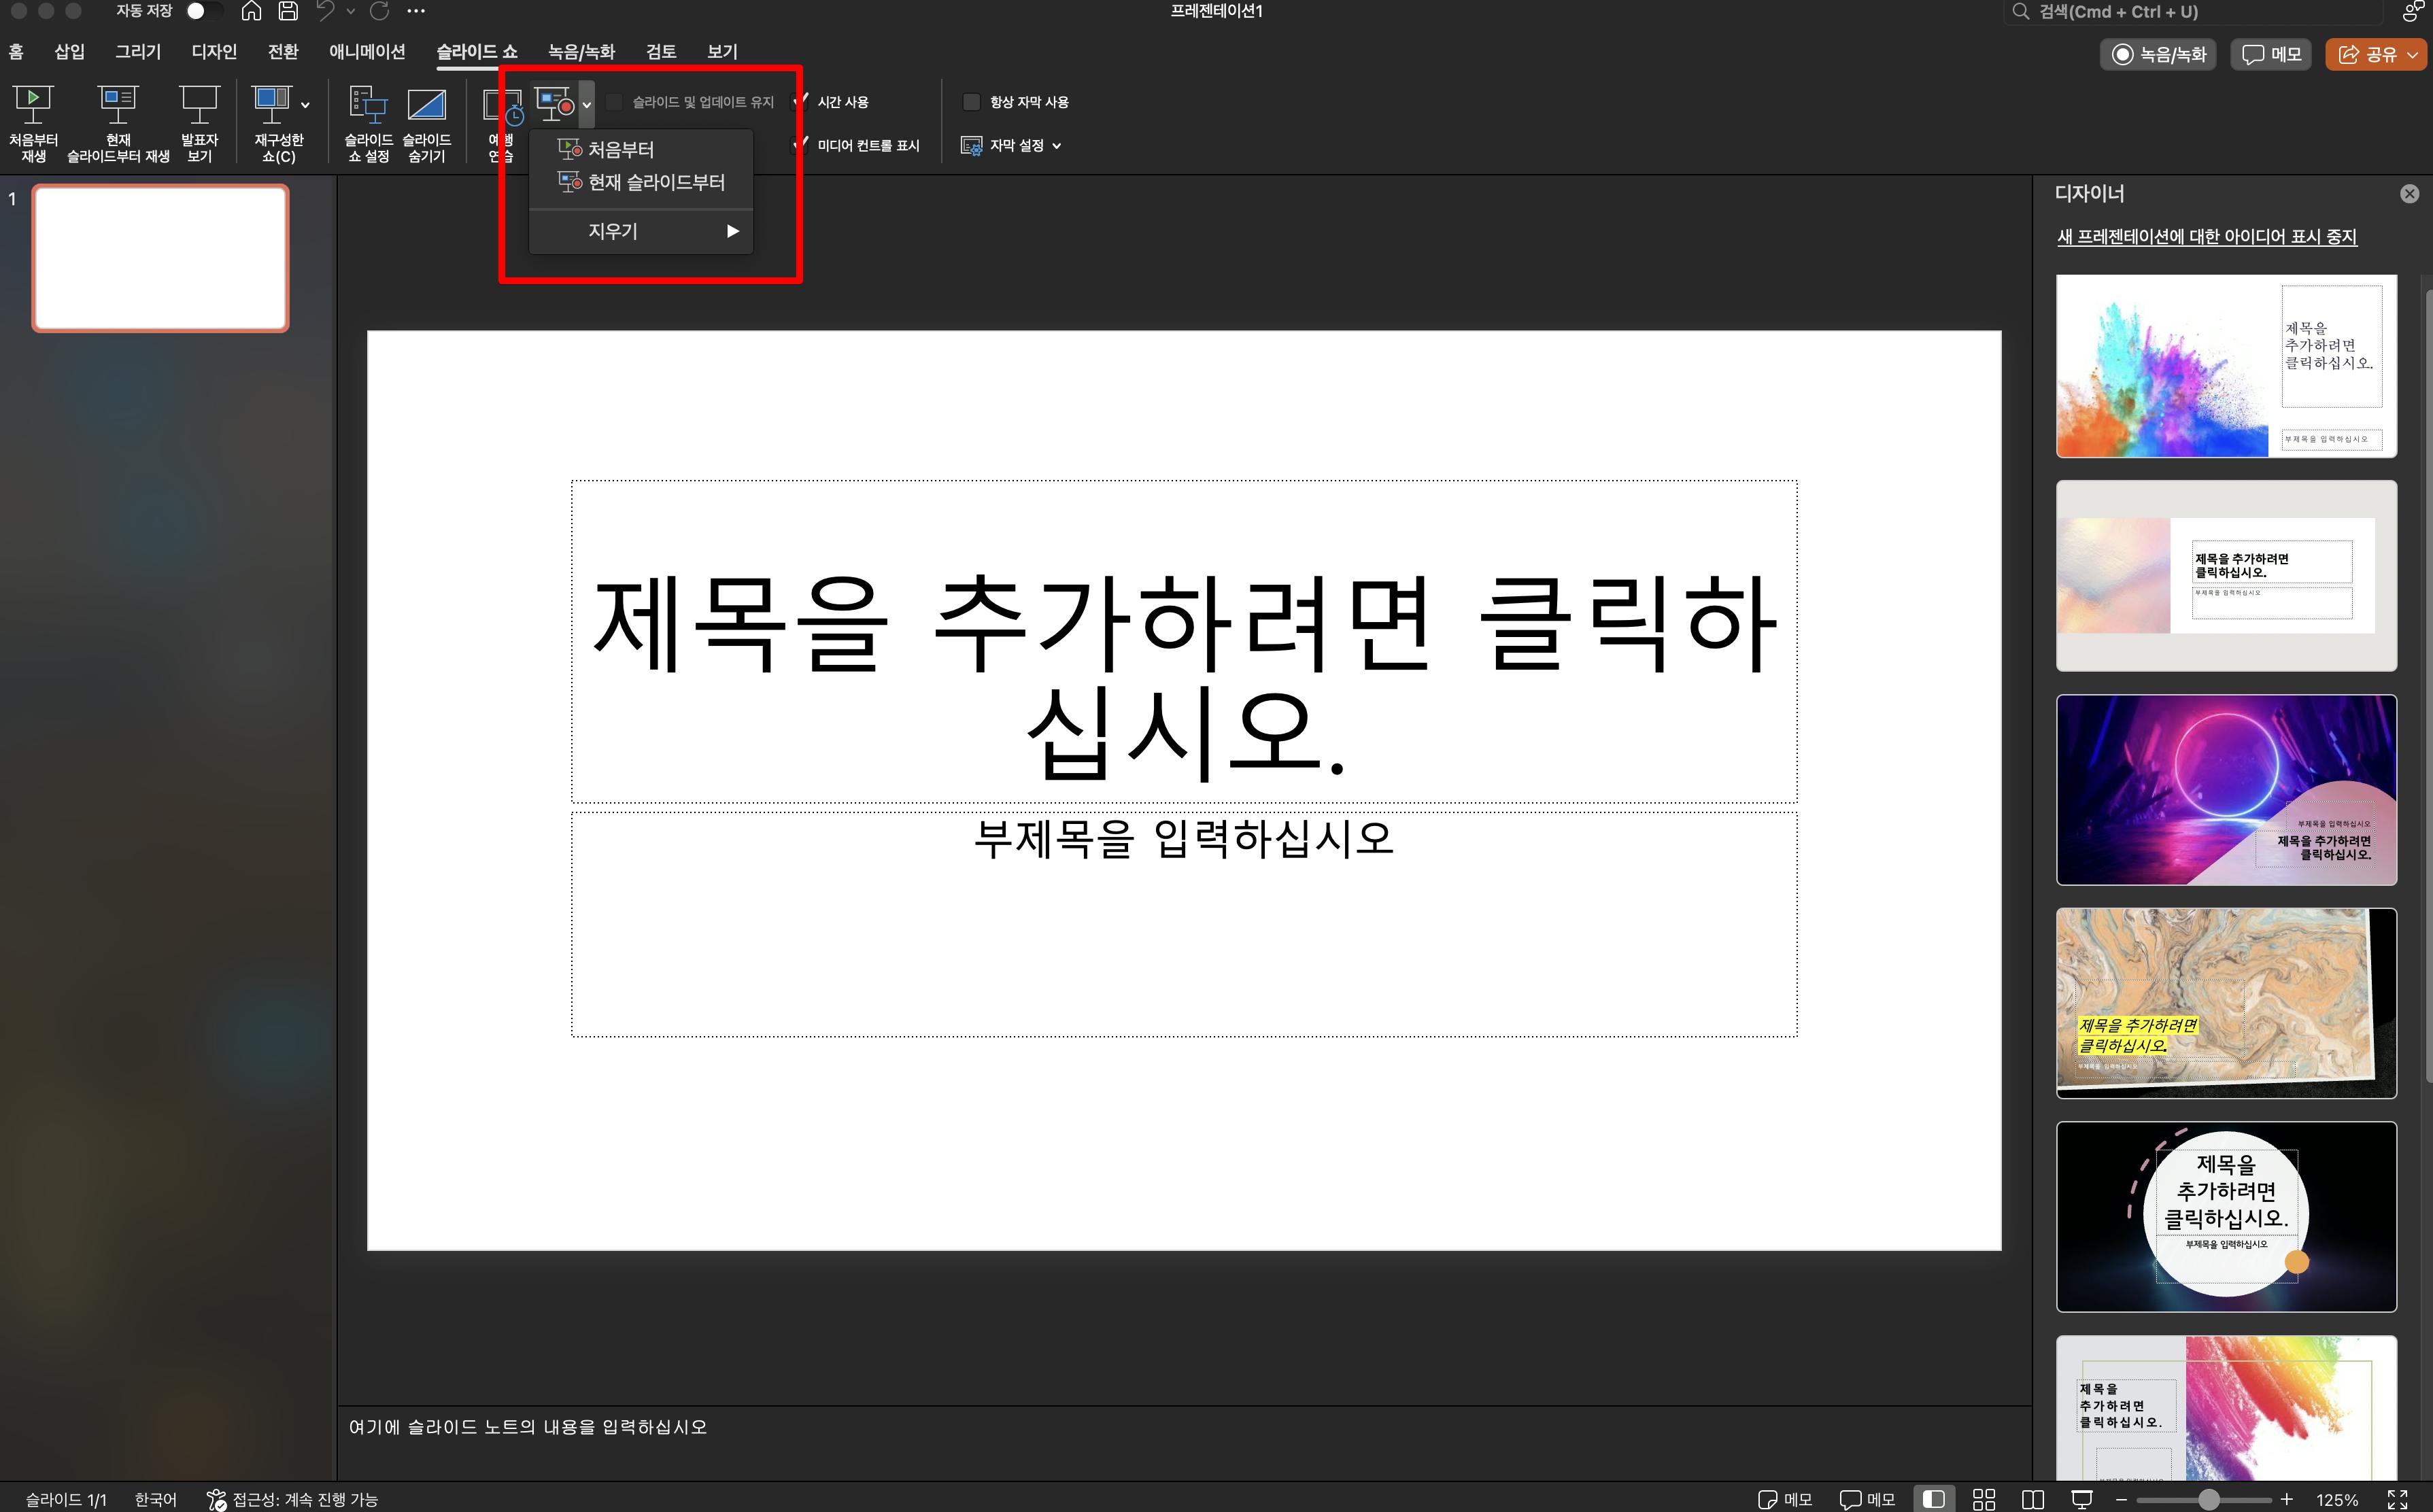Click 'Stop showing ideas for new presentations' link

click(x=2206, y=237)
